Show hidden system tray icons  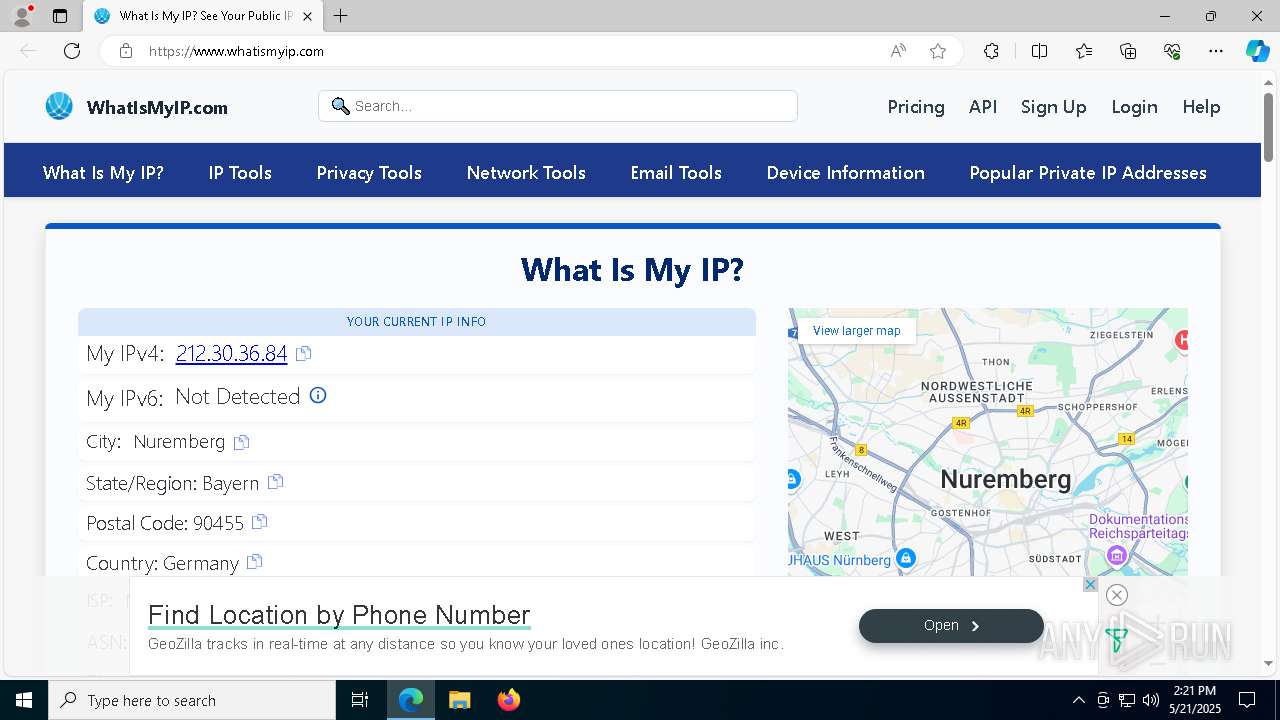tap(1078, 700)
